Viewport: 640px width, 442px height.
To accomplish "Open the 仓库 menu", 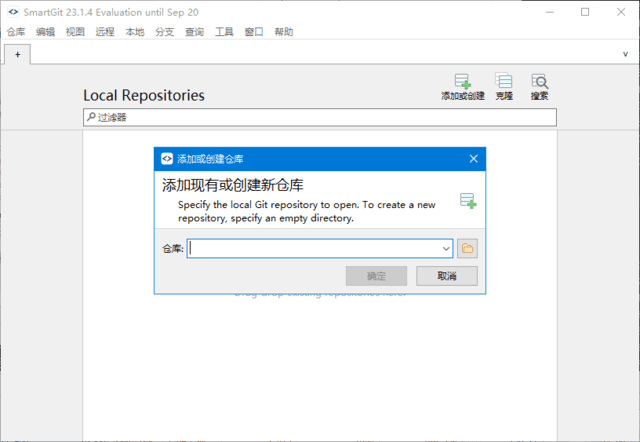I will click(16, 32).
